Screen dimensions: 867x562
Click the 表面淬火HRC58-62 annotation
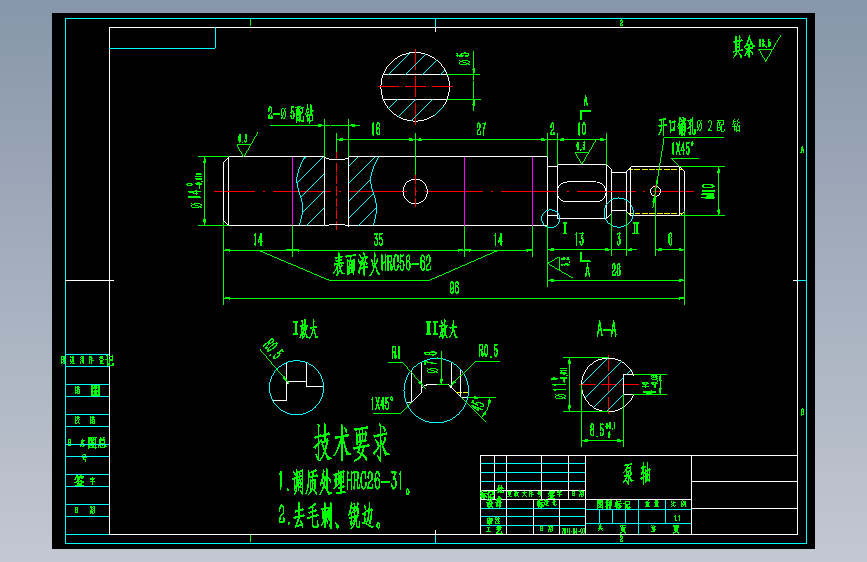point(382,264)
